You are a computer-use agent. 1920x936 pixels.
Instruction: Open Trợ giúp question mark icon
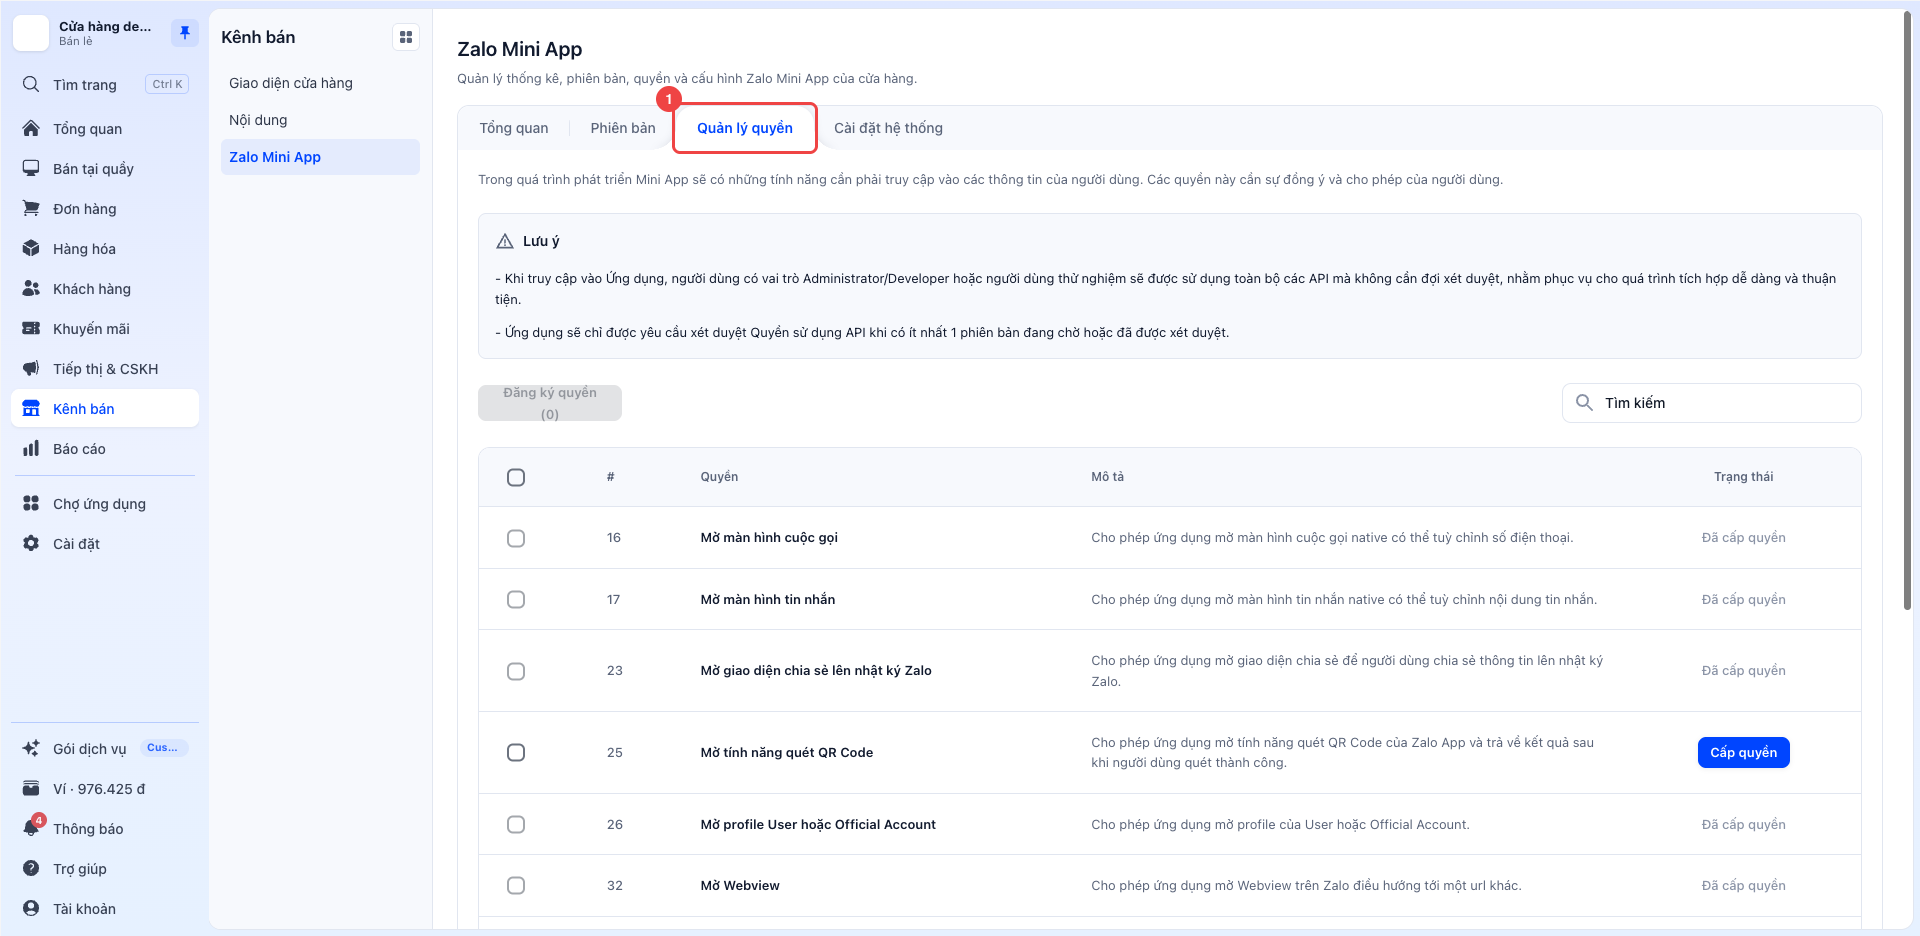(31, 868)
